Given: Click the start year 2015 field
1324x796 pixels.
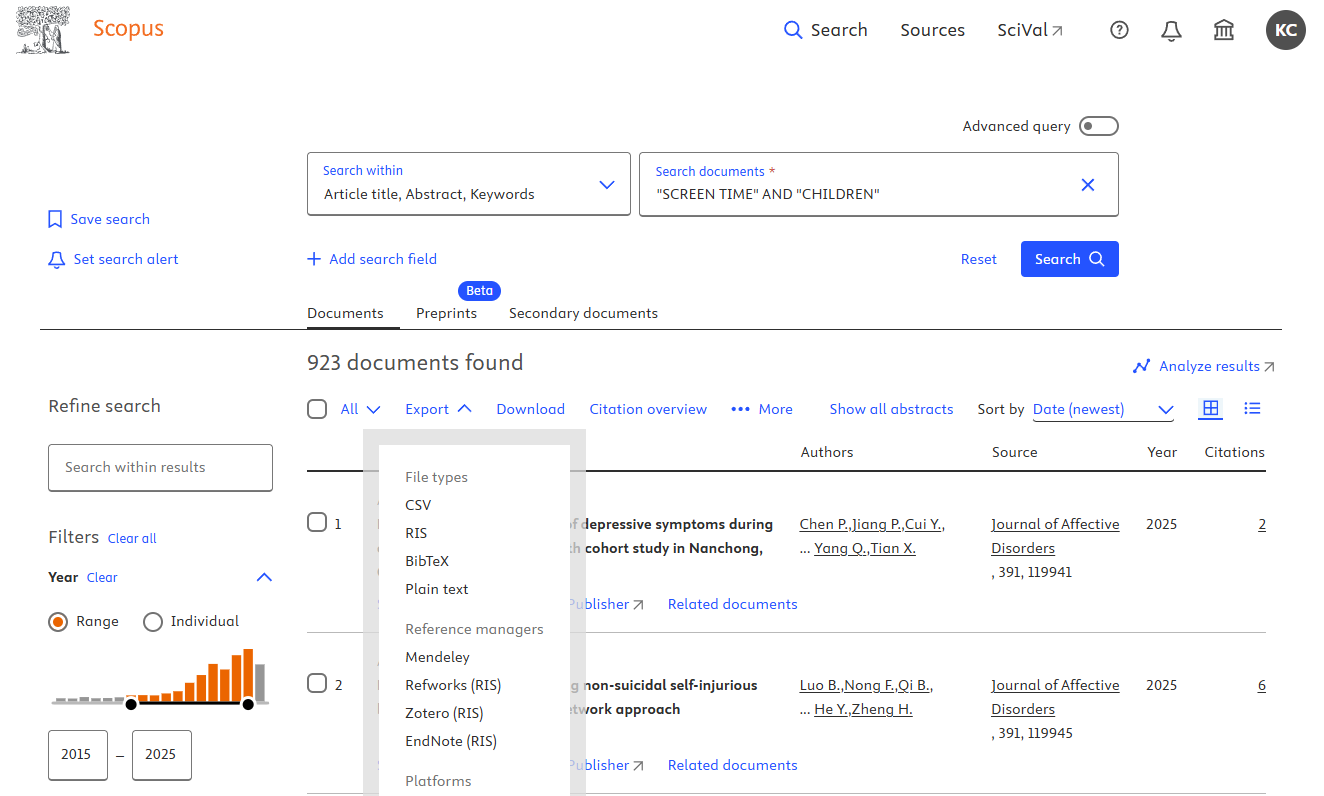Looking at the screenshot, I should coord(78,755).
